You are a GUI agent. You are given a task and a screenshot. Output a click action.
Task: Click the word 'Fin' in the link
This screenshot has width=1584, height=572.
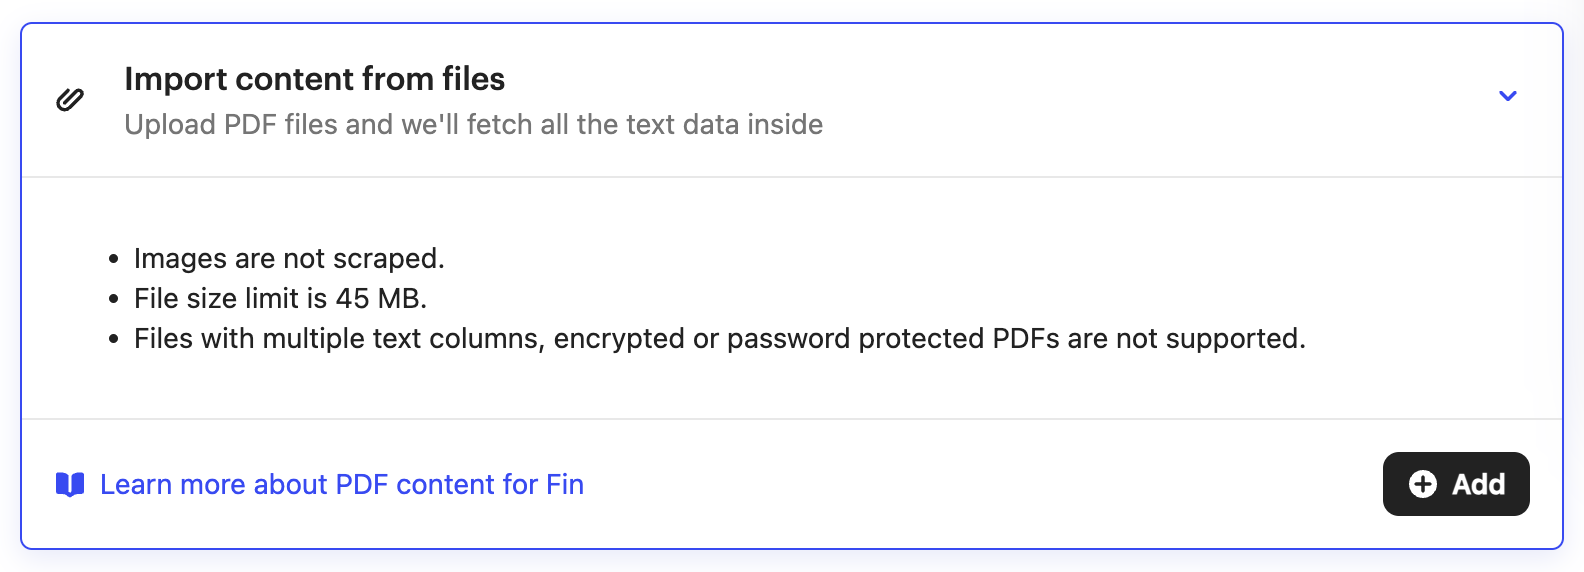click(x=565, y=485)
